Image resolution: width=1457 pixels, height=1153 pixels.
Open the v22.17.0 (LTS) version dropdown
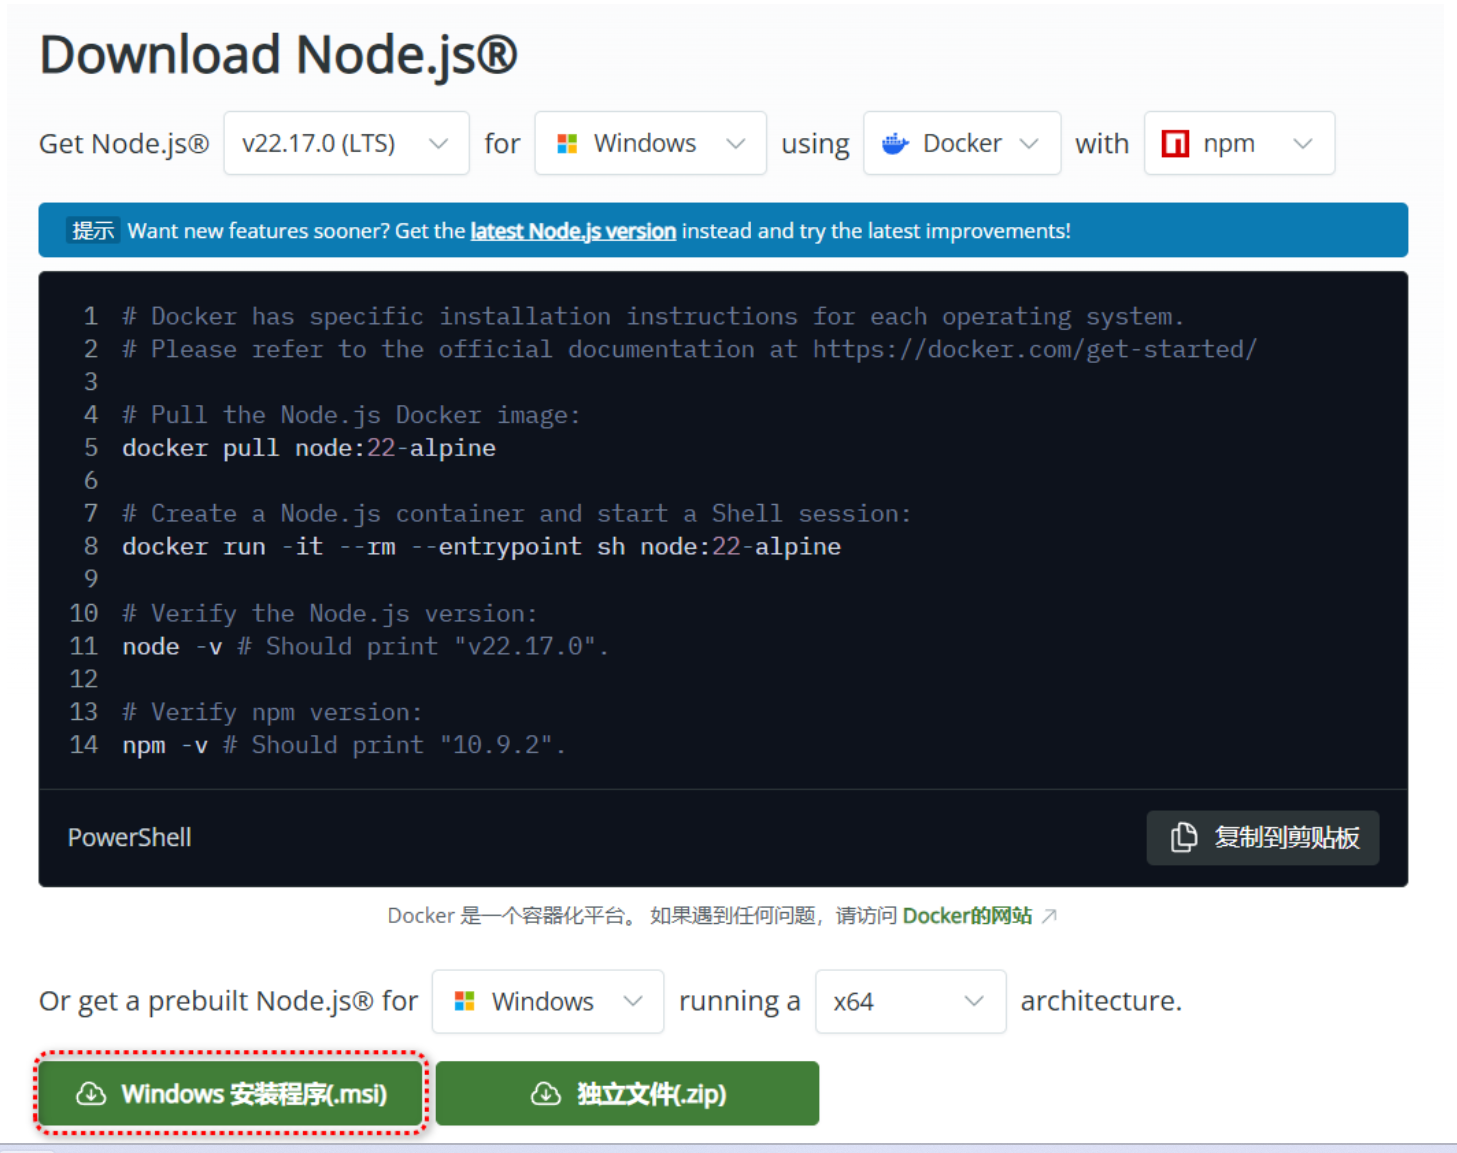coord(346,143)
